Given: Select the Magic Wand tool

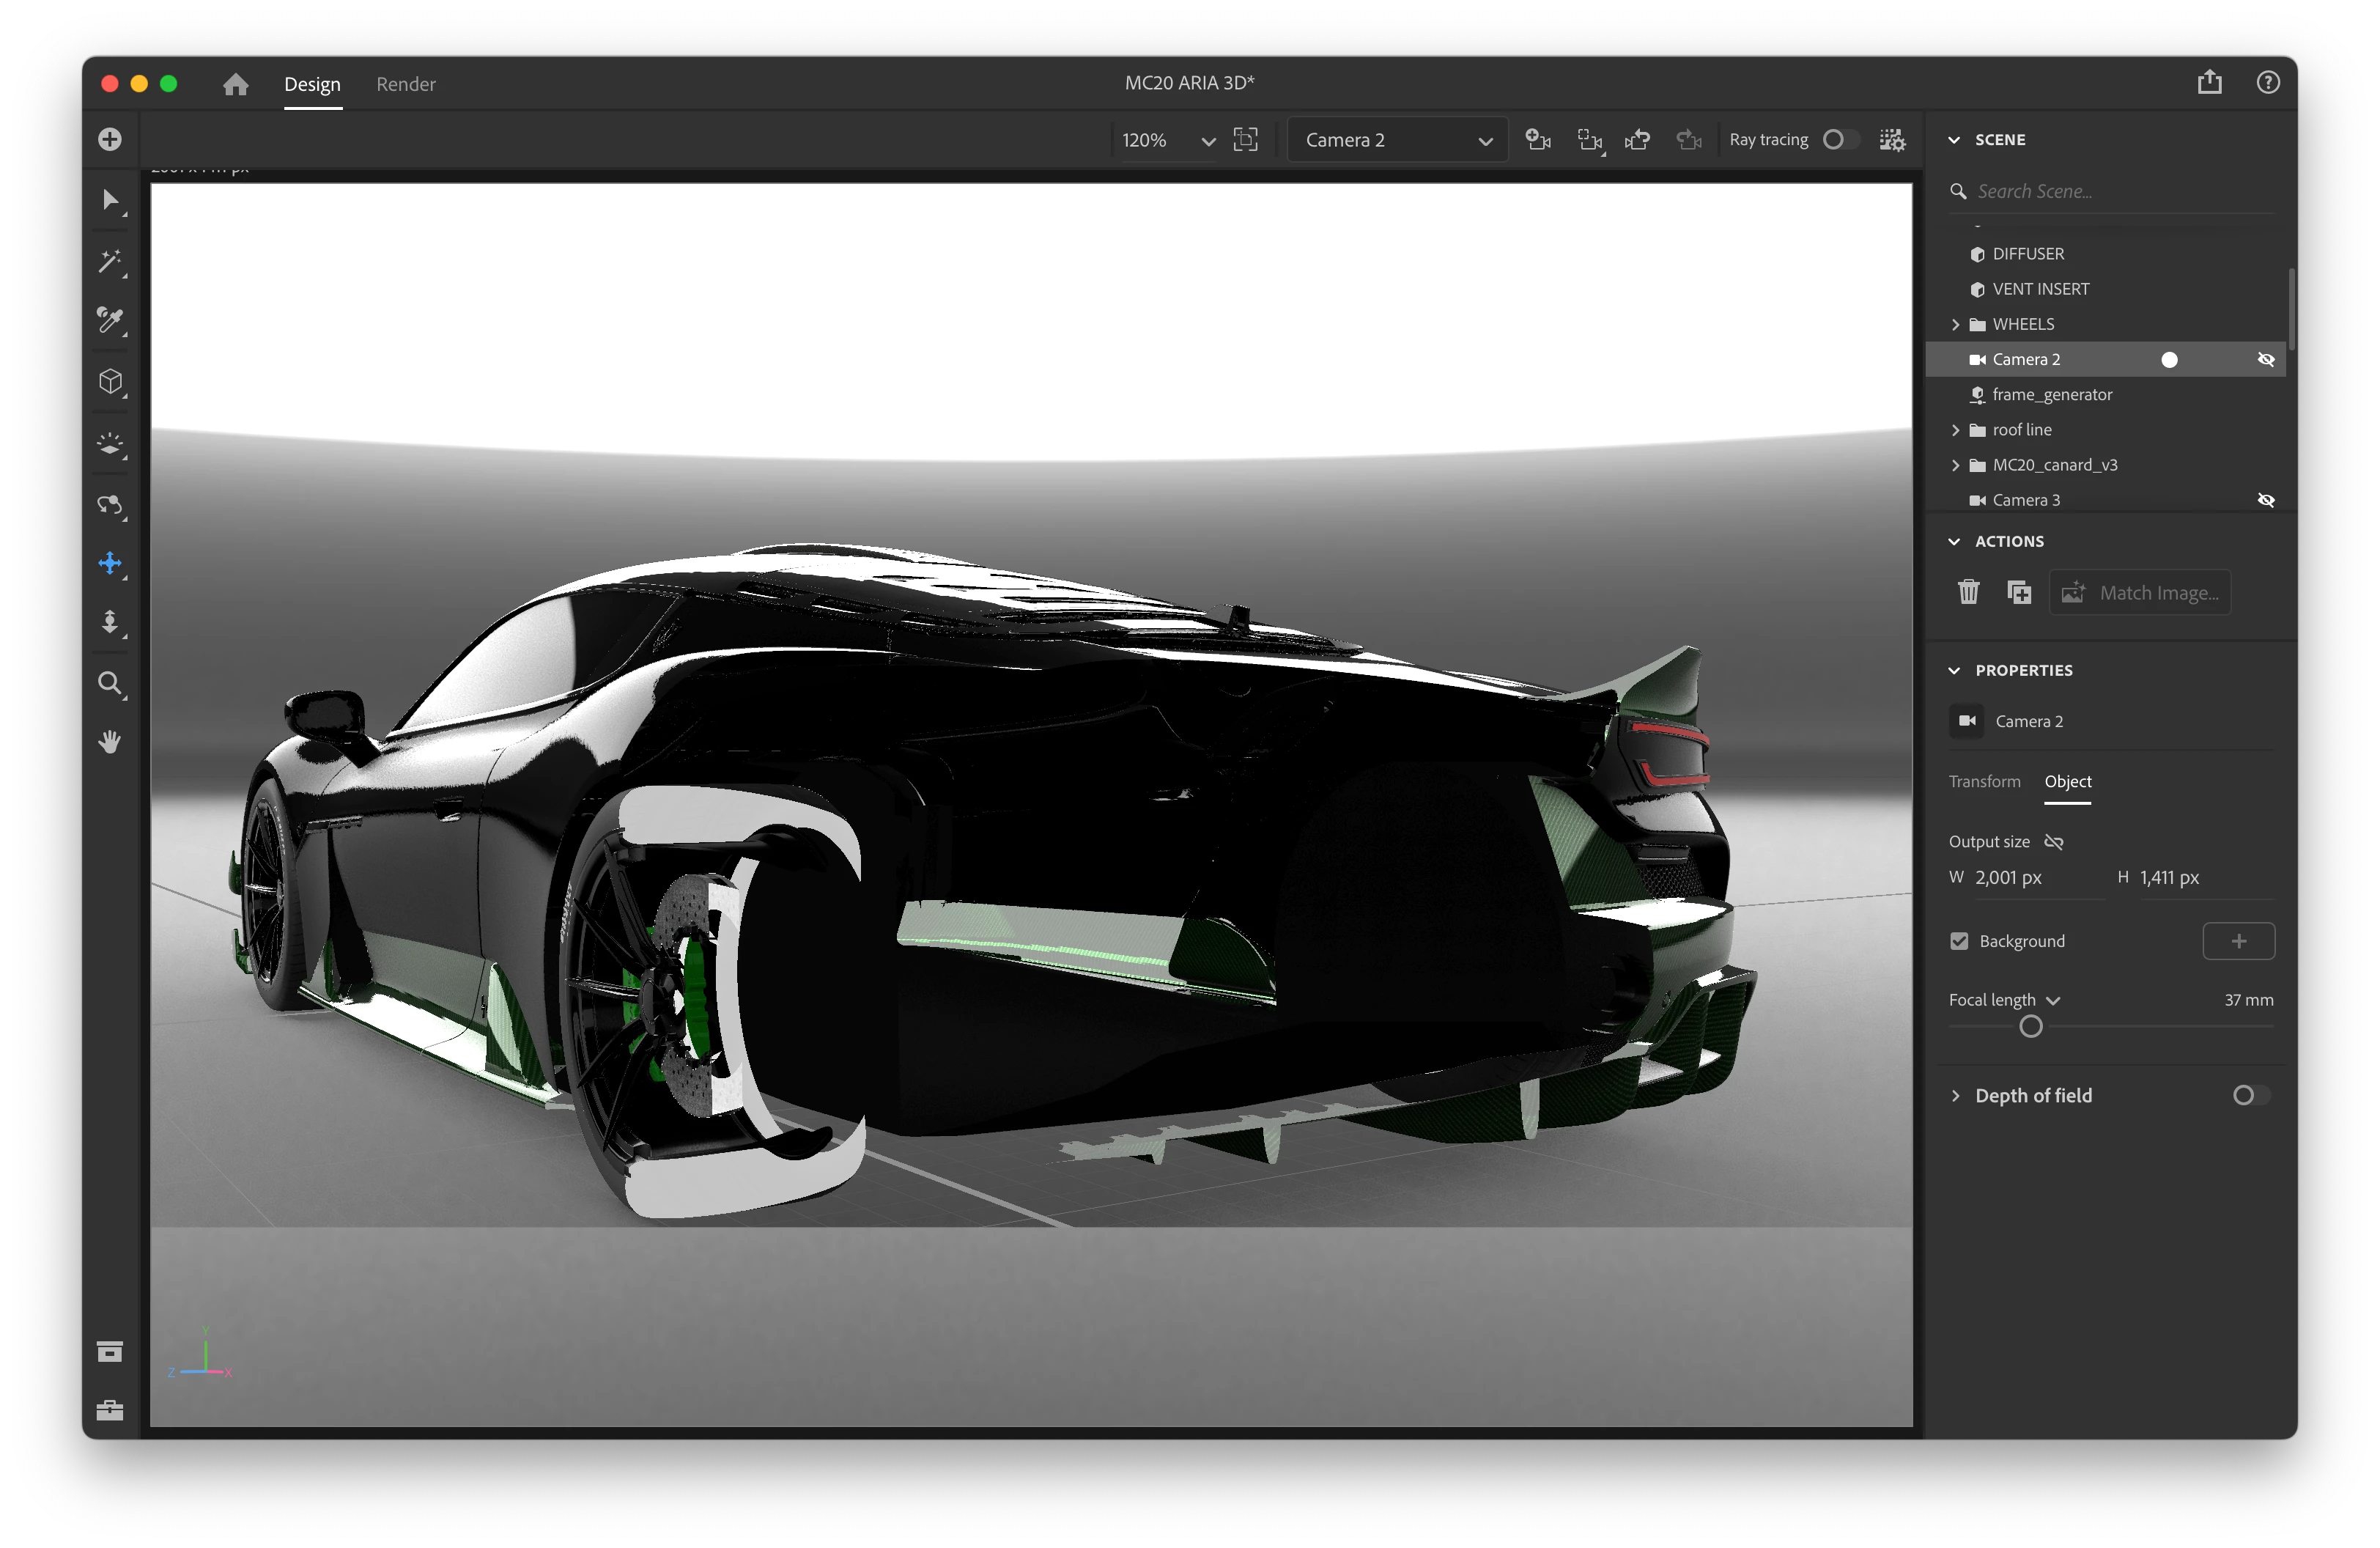Looking at the screenshot, I should (110, 262).
